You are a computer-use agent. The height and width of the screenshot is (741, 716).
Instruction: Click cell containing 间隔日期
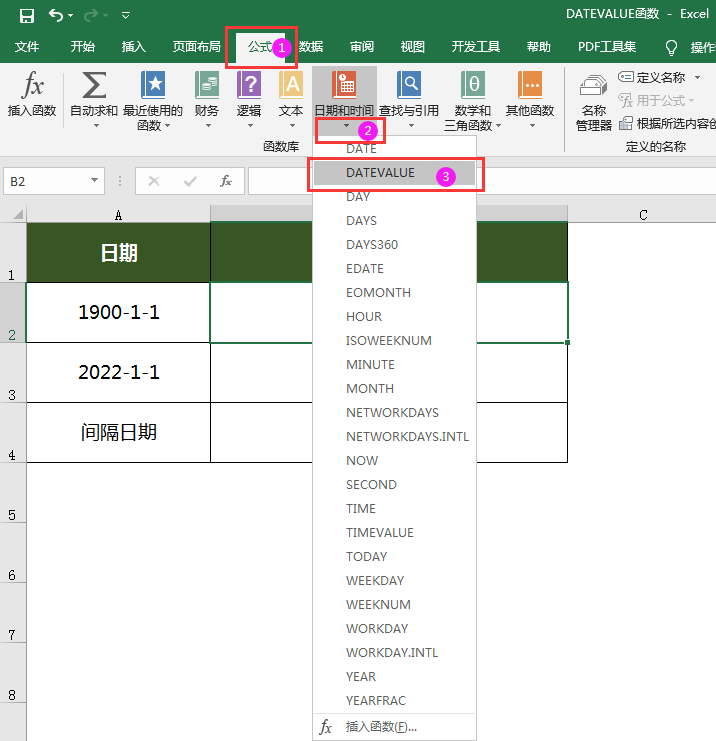pos(118,432)
